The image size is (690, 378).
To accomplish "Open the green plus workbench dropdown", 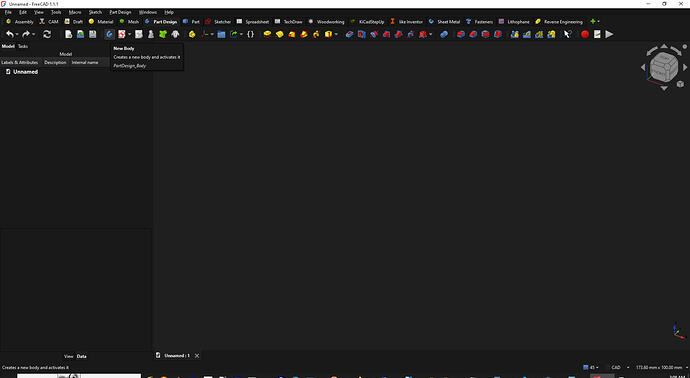I will pyautogui.click(x=595, y=22).
